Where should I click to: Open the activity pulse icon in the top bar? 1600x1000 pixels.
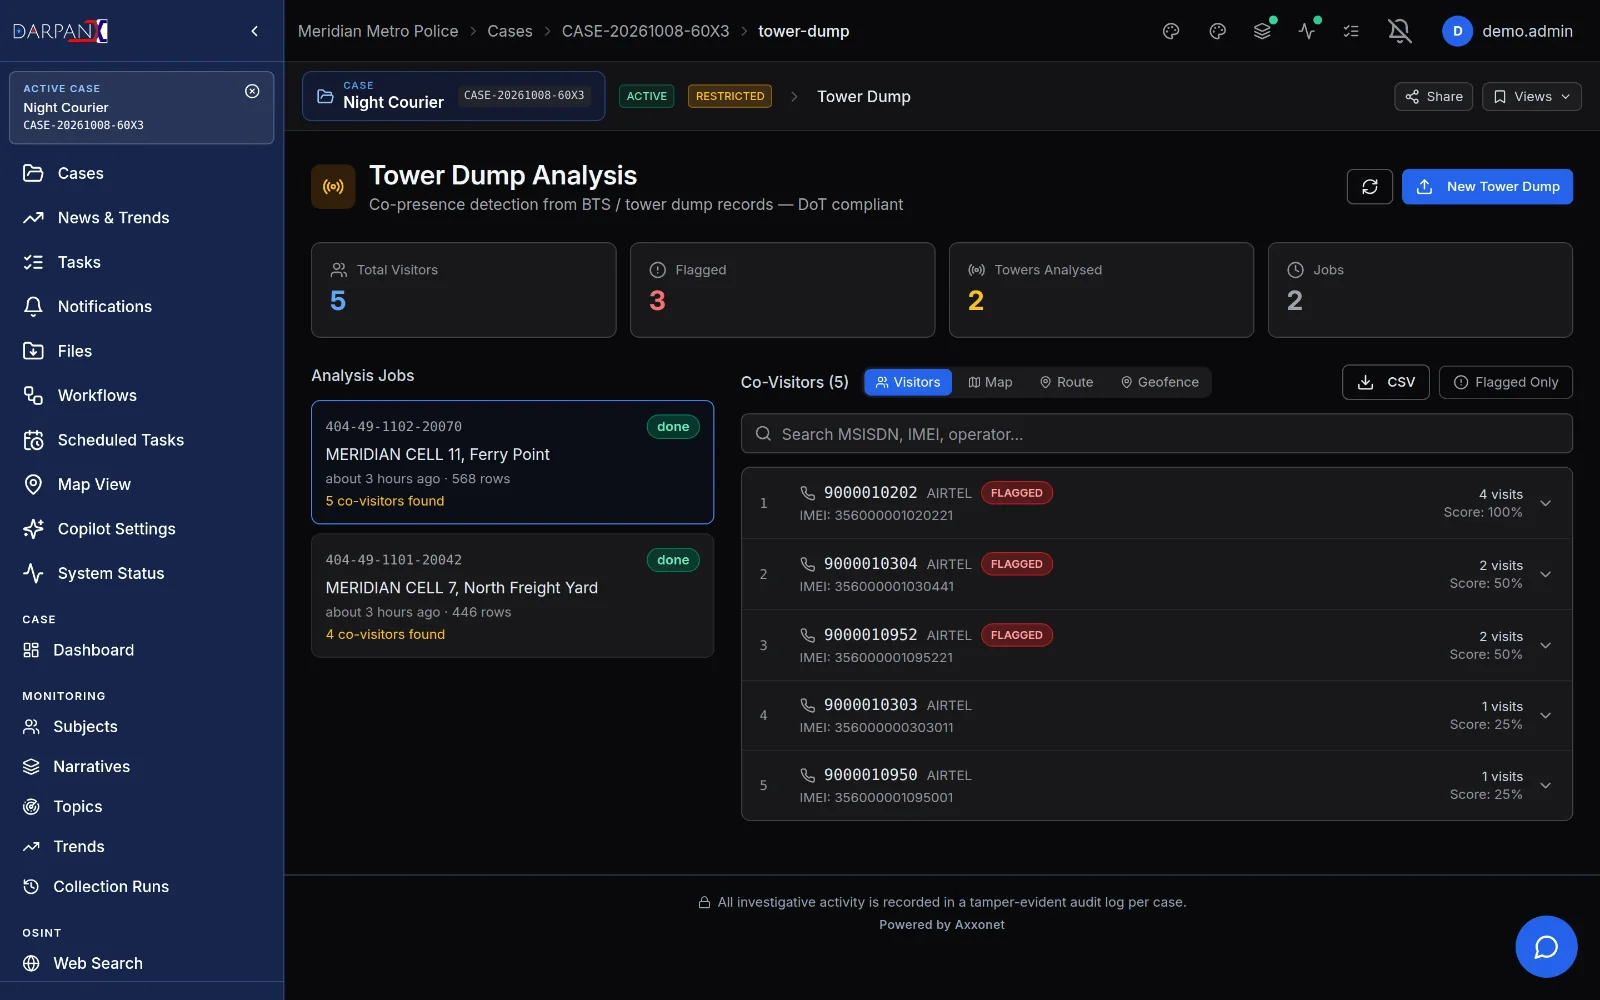1307,31
